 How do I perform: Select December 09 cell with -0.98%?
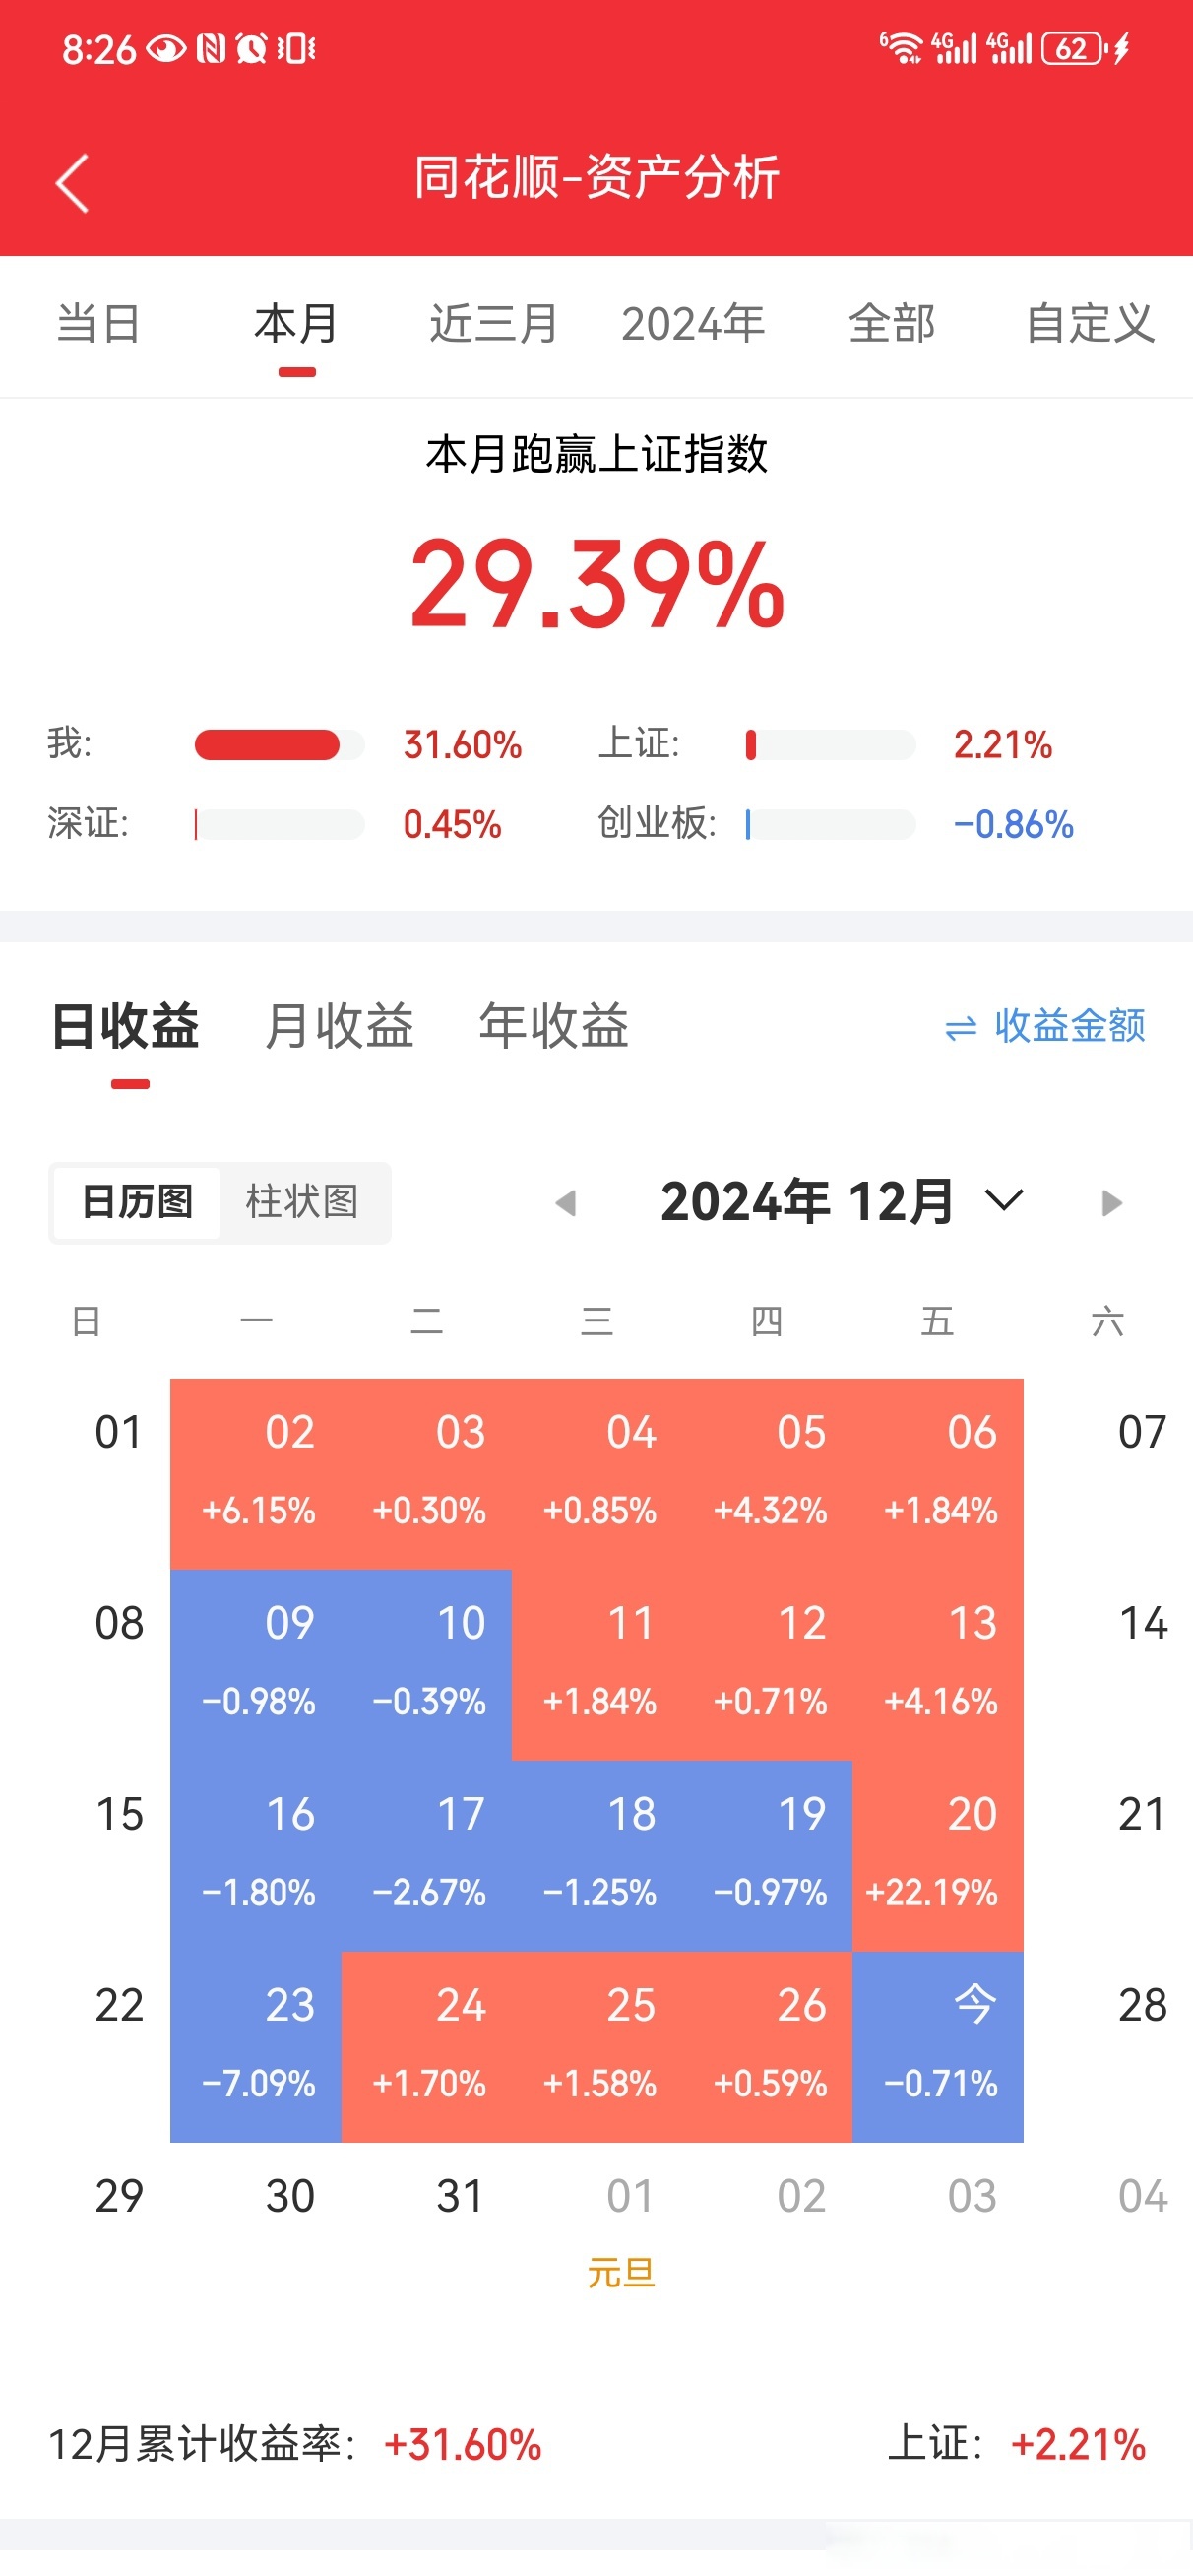point(256,1665)
